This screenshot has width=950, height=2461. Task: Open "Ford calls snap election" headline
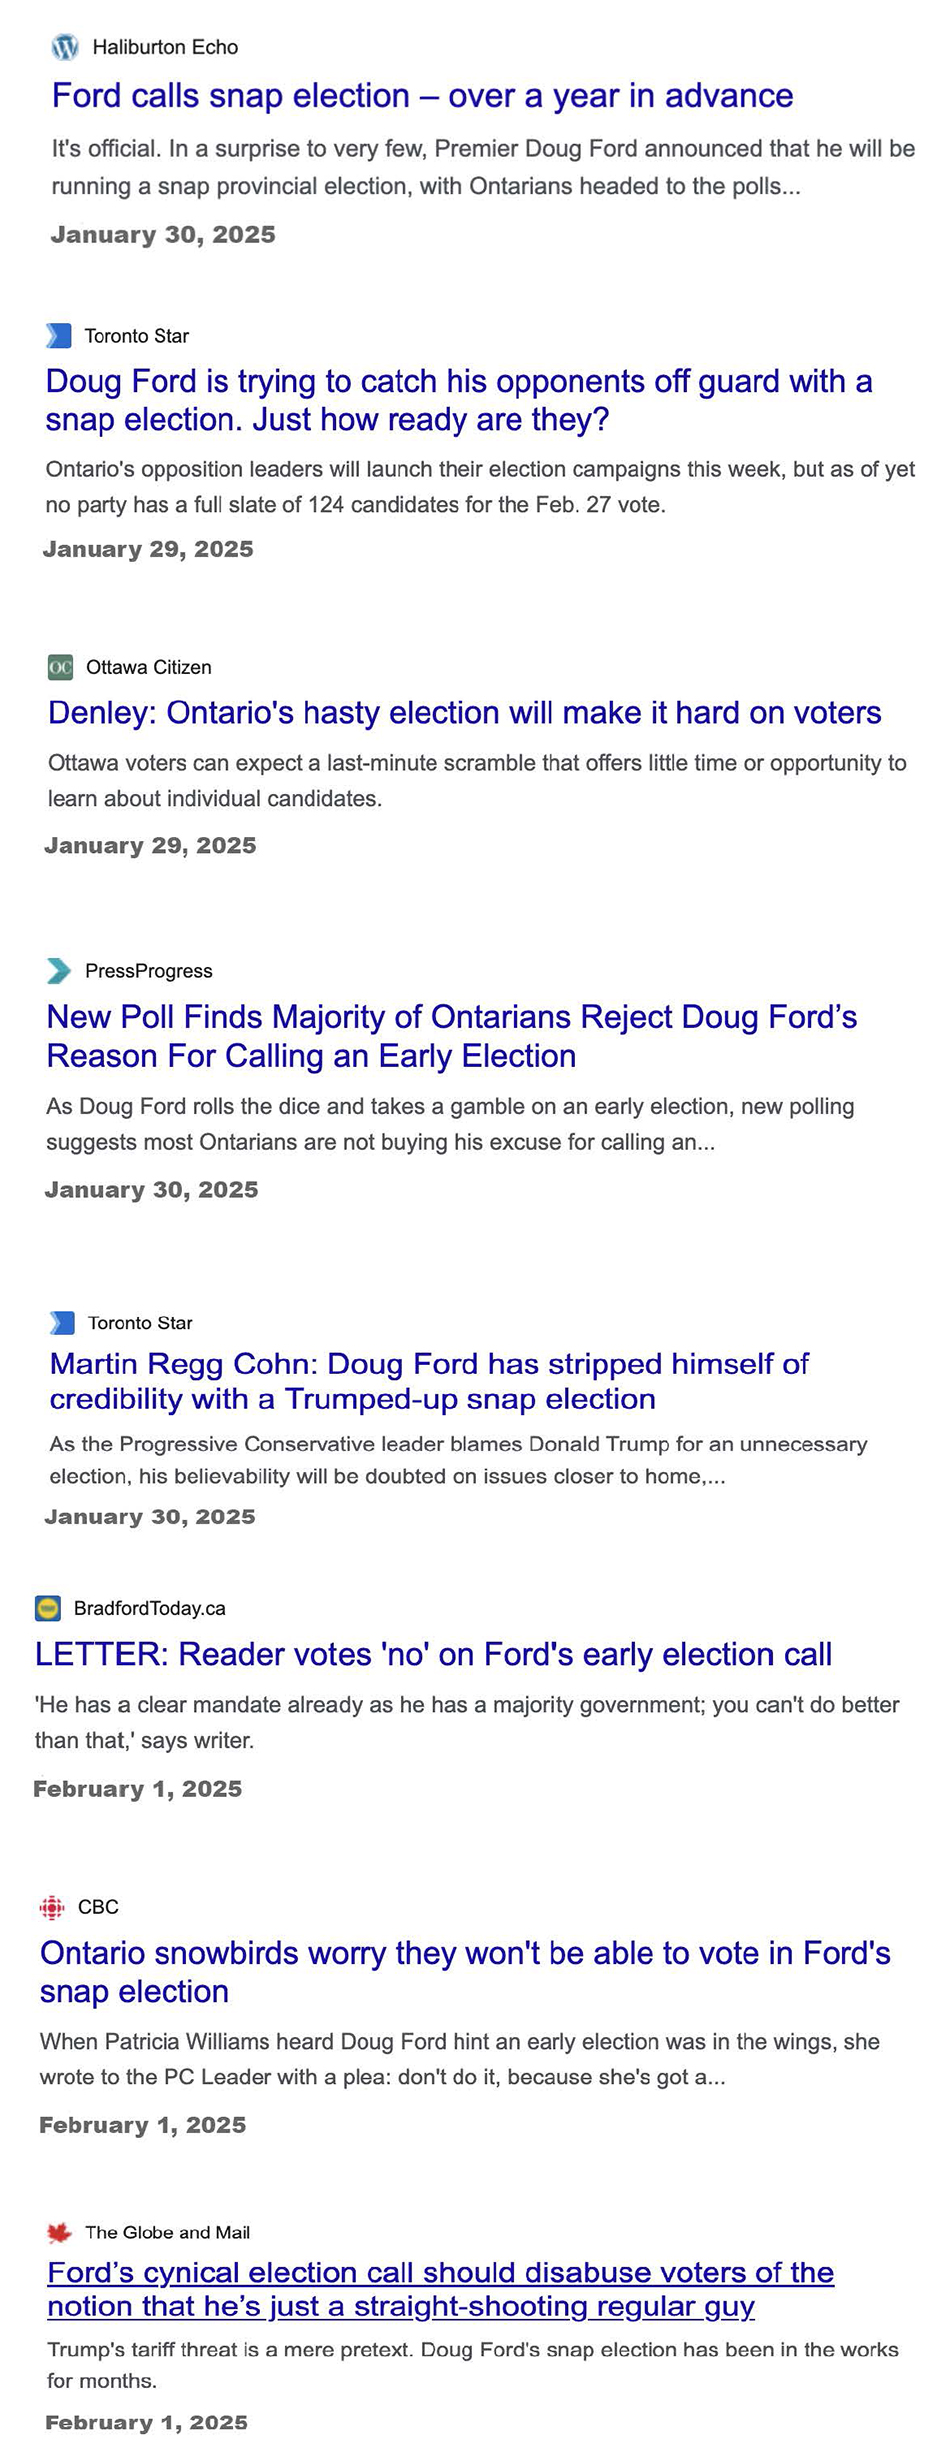[x=422, y=96]
